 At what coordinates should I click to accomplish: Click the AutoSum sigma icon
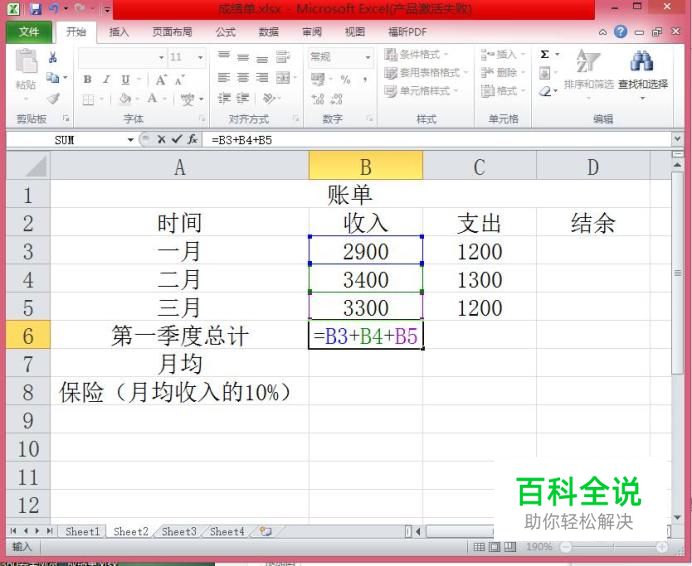tap(545, 54)
